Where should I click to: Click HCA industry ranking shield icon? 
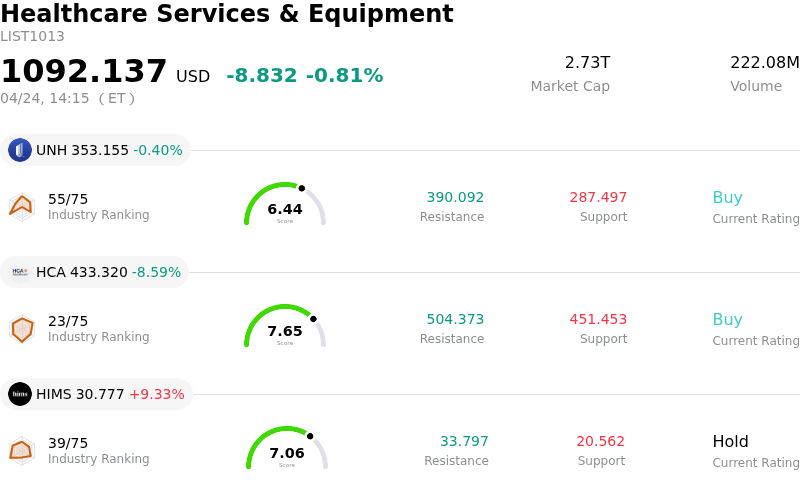(x=21, y=328)
